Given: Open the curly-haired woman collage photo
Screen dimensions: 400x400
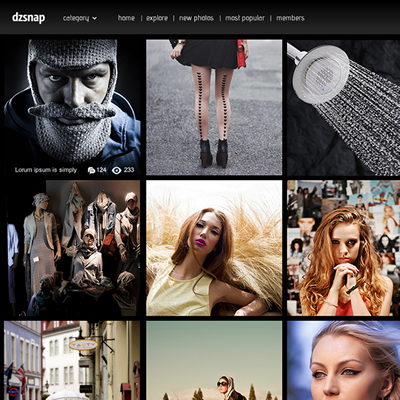Looking at the screenshot, I should [x=343, y=248].
